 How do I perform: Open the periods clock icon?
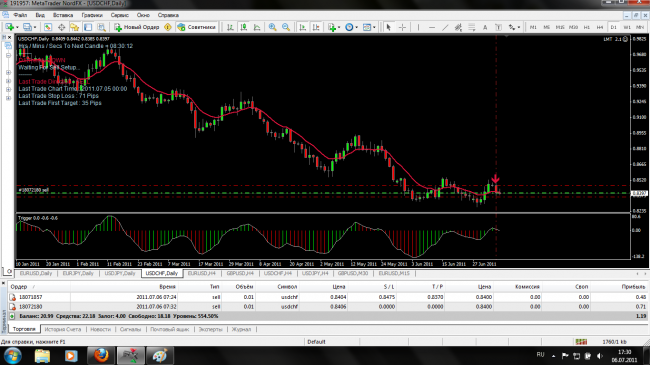(x=349, y=27)
